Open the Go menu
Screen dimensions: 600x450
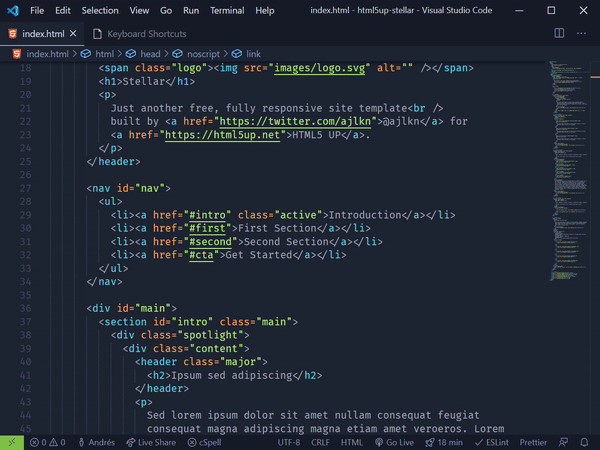point(166,10)
